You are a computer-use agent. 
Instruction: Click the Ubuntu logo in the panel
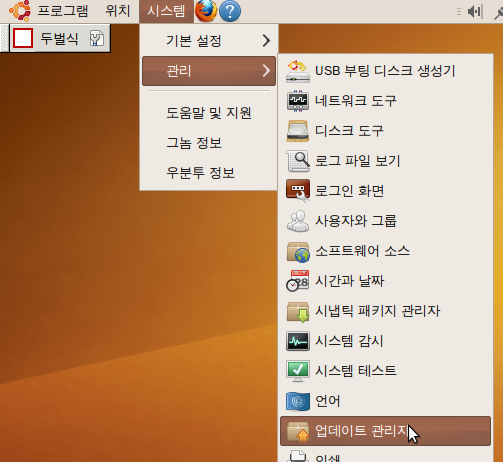pyautogui.click(x=20, y=11)
